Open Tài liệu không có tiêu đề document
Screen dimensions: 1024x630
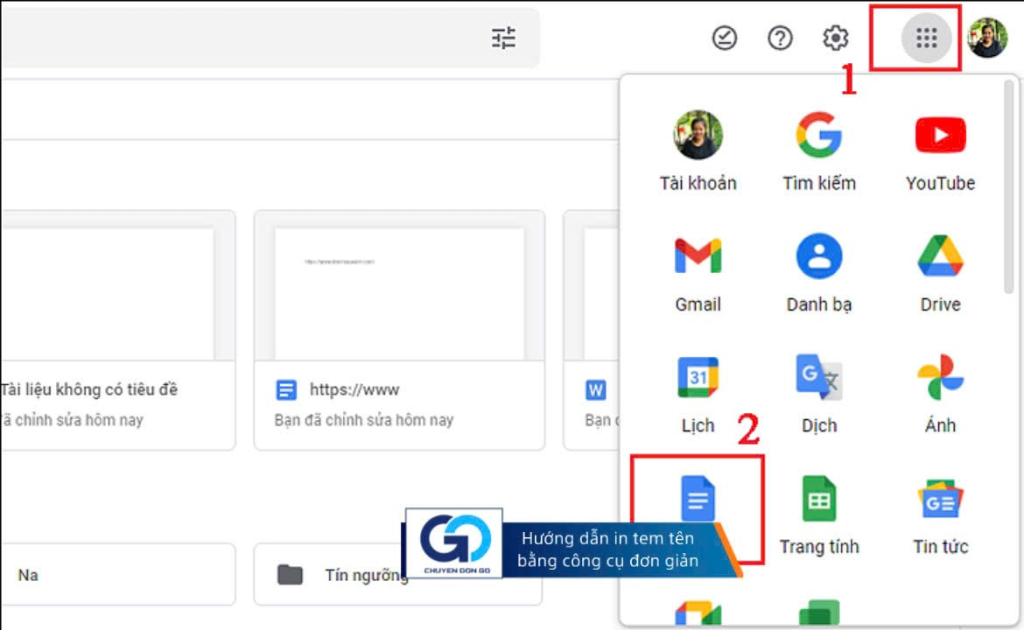coord(118,330)
